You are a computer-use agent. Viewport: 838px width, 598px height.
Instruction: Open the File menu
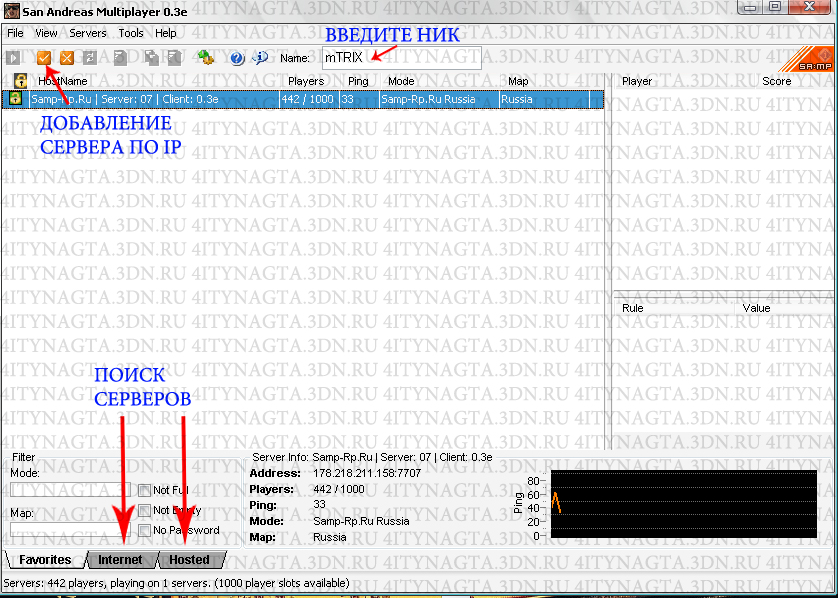pyautogui.click(x=15, y=33)
